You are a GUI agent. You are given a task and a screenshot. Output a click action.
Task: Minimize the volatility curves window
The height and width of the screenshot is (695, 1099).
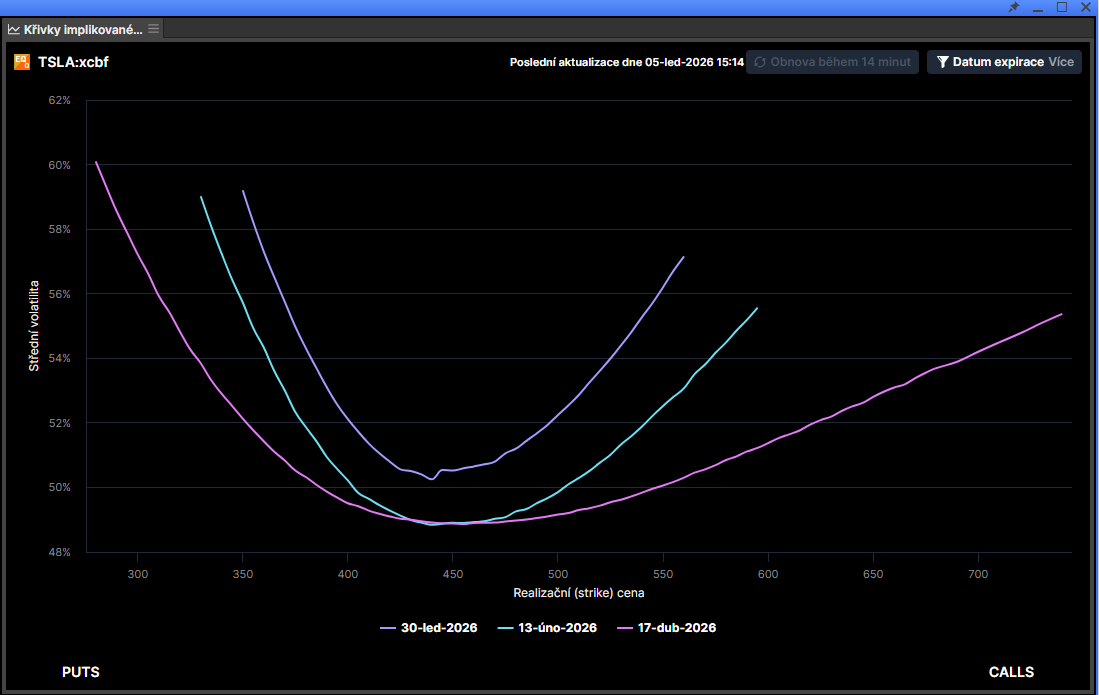click(x=1038, y=7)
